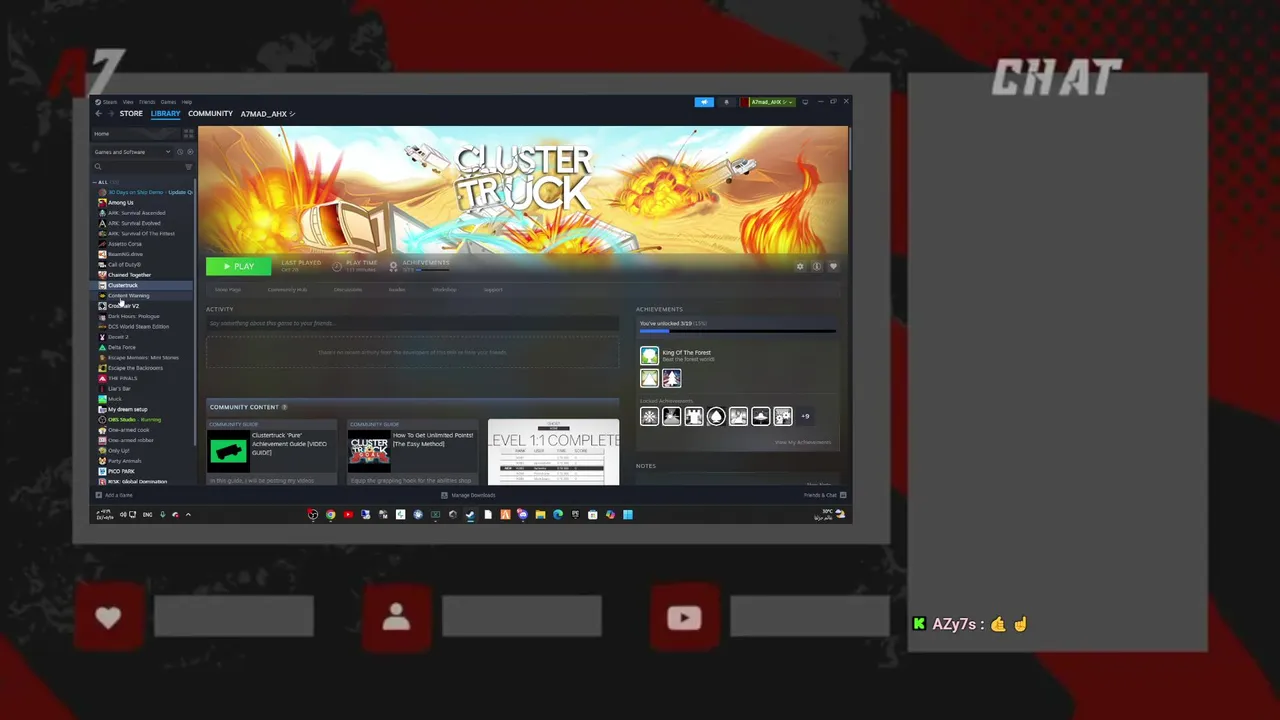Select Assetto Corsa in the library
Viewport: 1280px width, 720px height.
click(125, 244)
